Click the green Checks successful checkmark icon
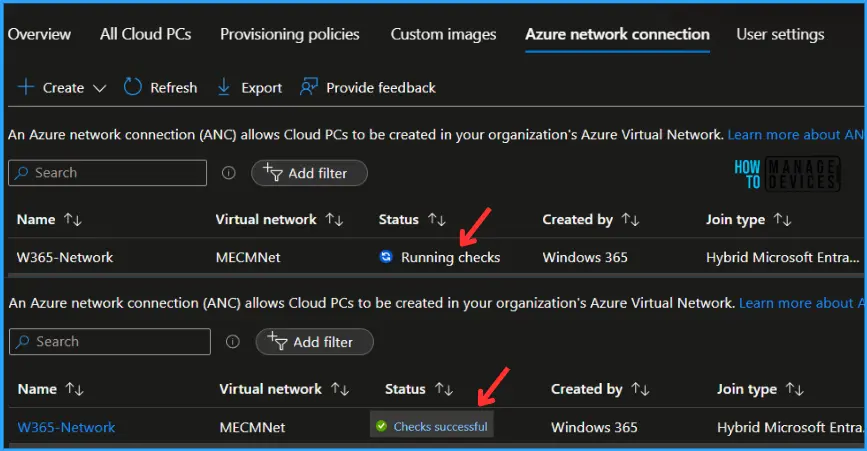 coord(381,426)
